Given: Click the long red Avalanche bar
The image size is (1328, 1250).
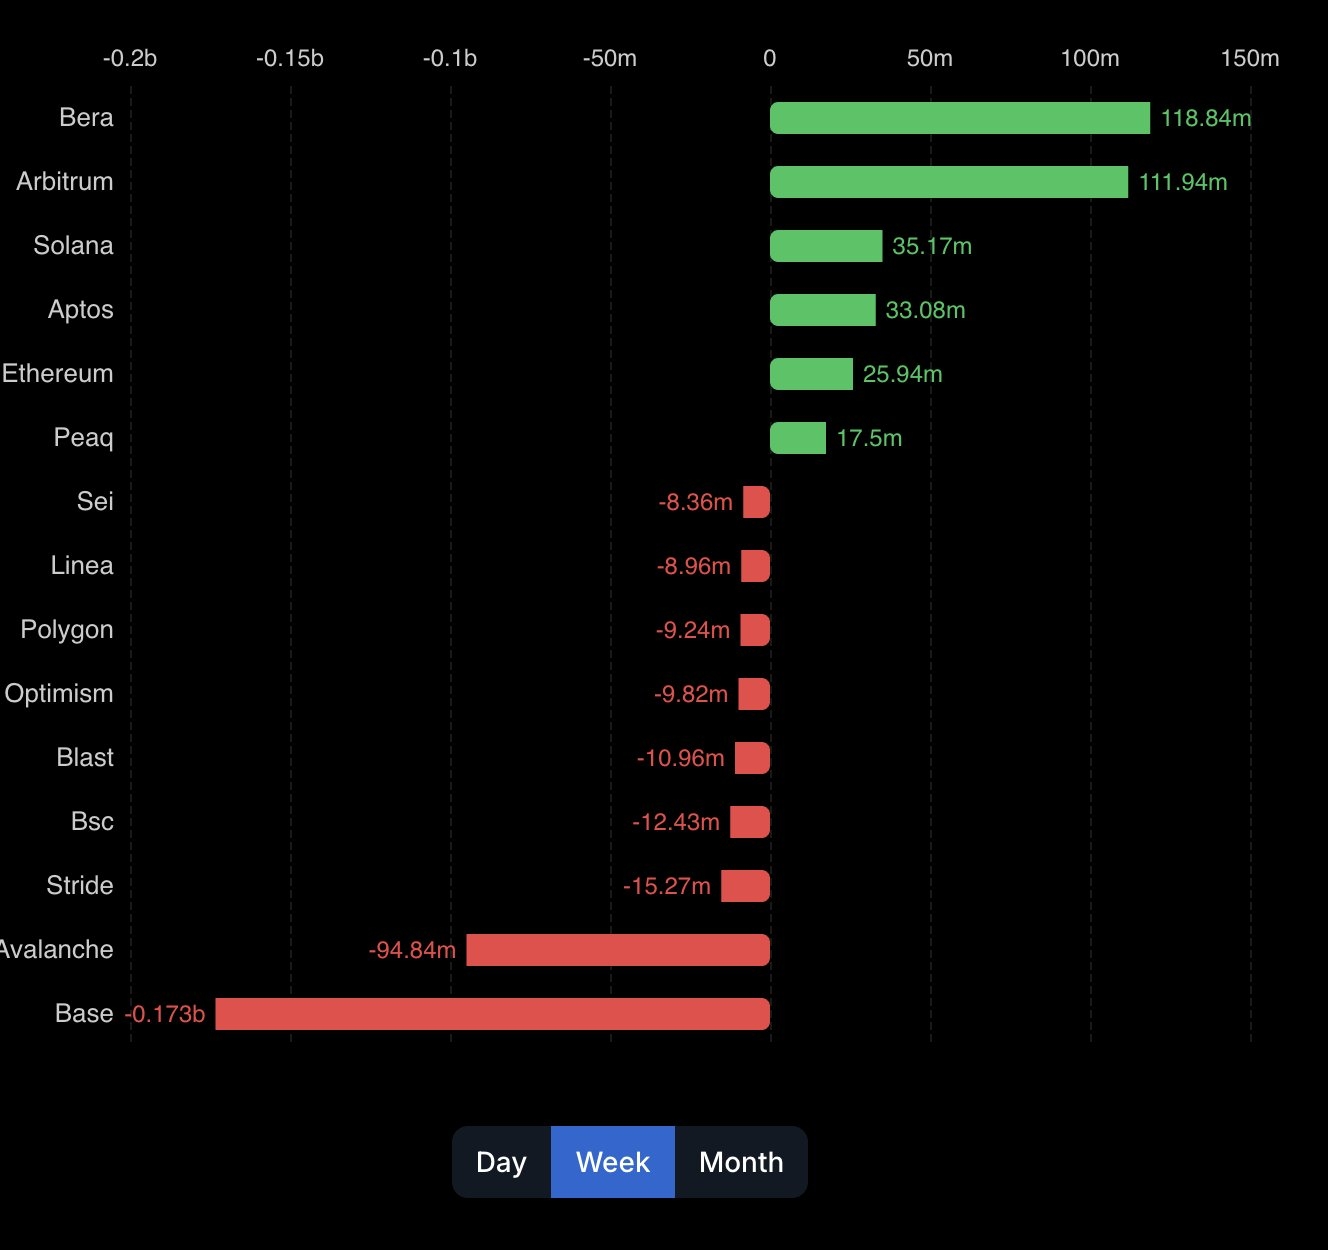Looking at the screenshot, I should tap(618, 950).
